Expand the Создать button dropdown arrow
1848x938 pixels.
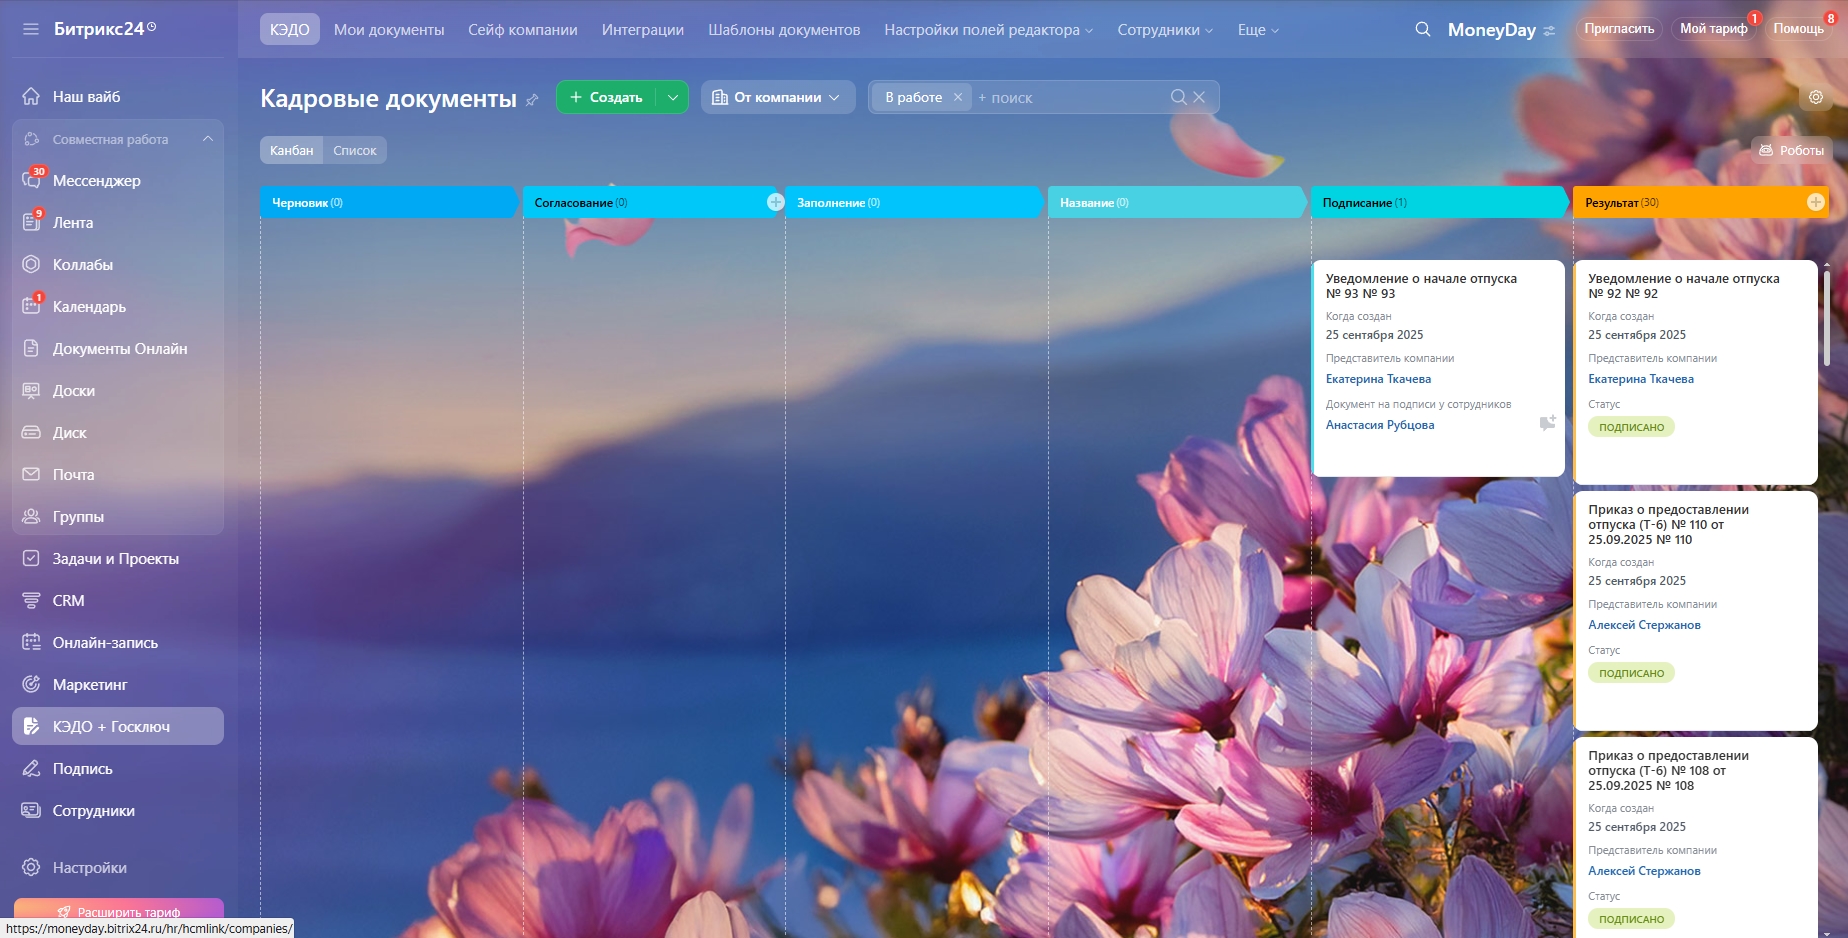673,97
